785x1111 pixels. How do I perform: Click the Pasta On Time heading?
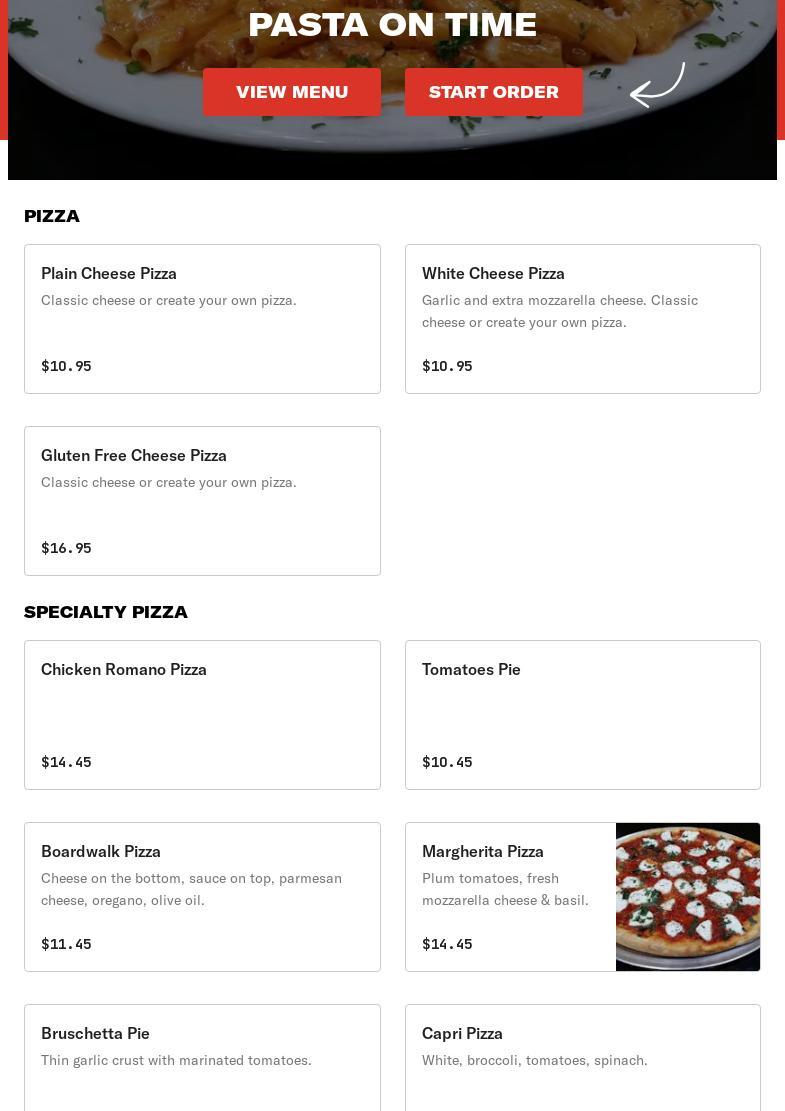click(x=392, y=25)
